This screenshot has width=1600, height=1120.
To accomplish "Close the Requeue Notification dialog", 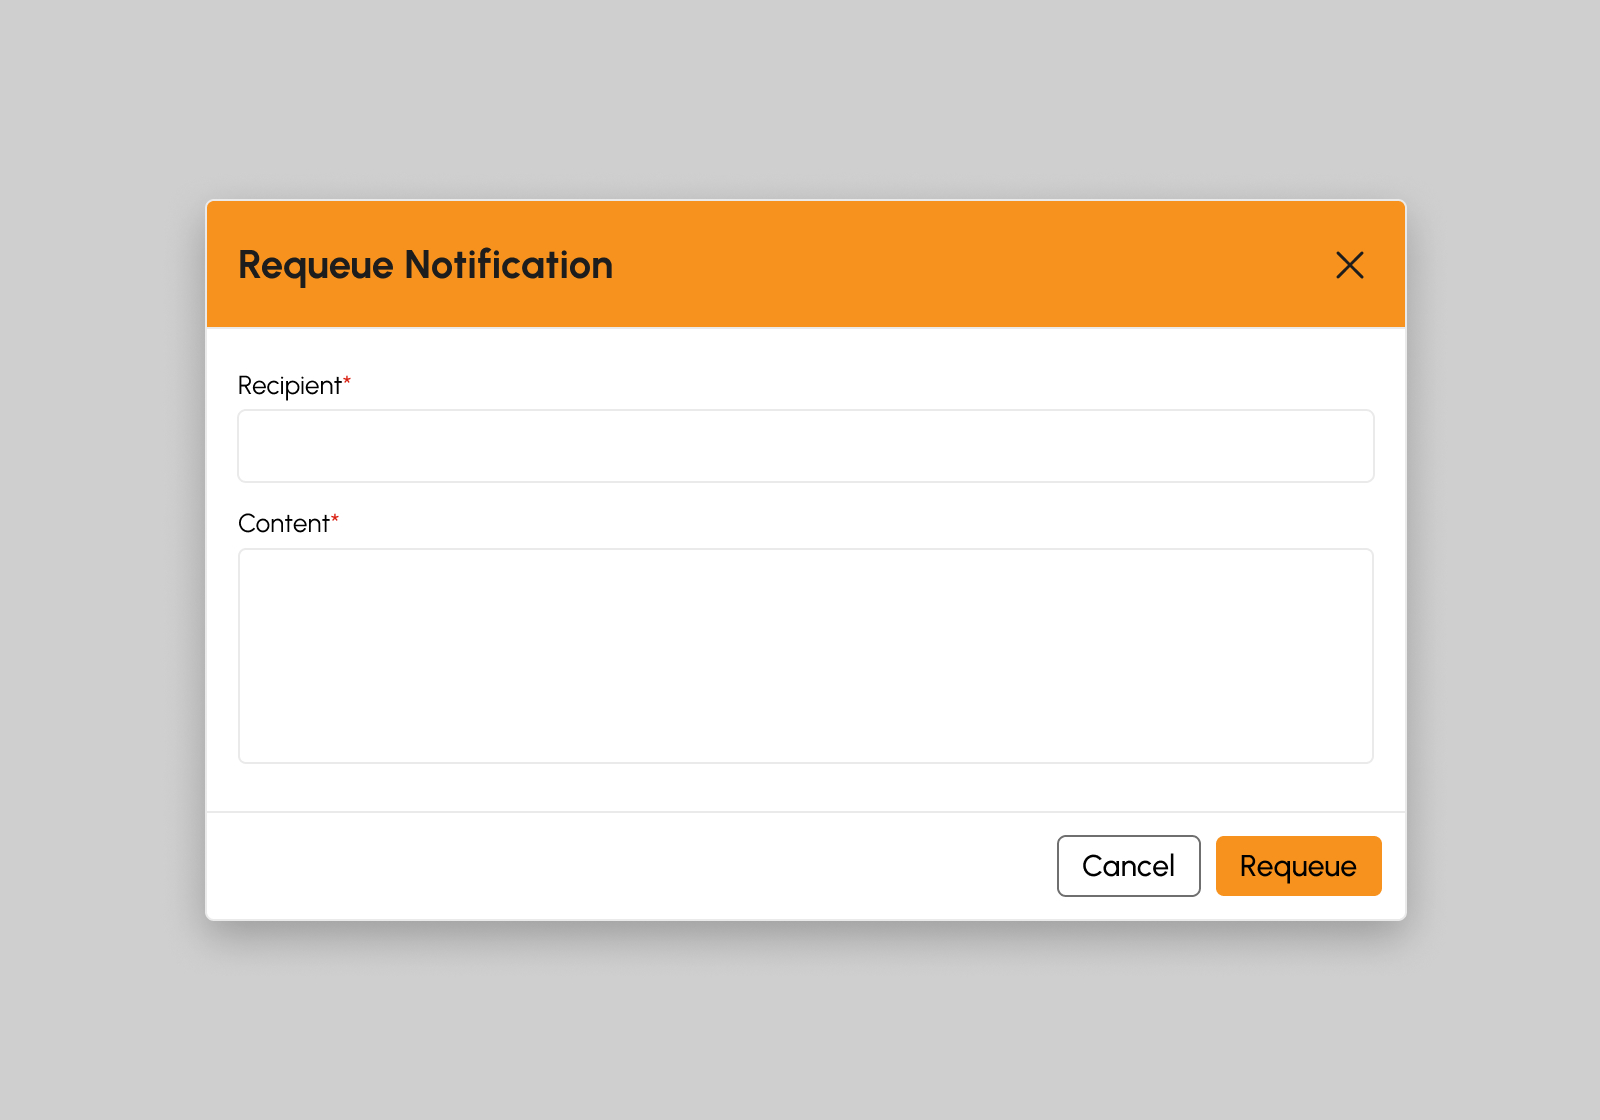I will (x=1350, y=265).
